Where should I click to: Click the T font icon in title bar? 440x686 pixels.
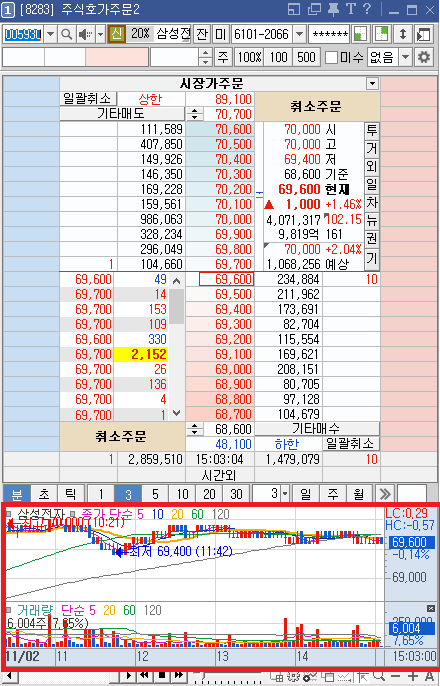click(351, 10)
